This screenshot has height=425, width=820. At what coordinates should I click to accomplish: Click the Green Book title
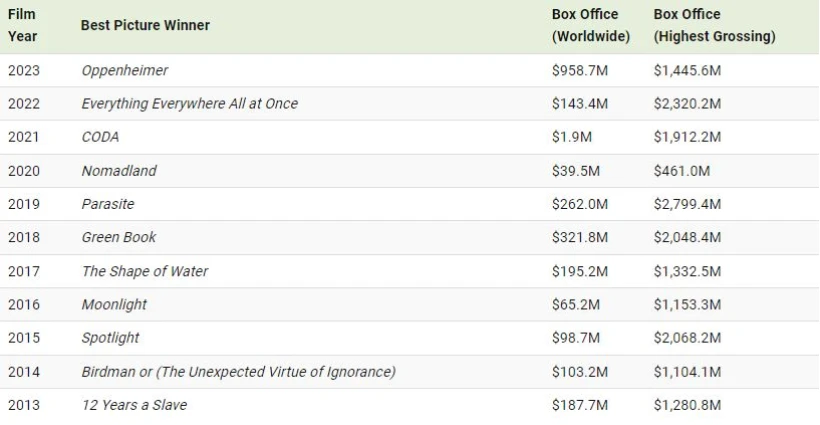pos(119,237)
